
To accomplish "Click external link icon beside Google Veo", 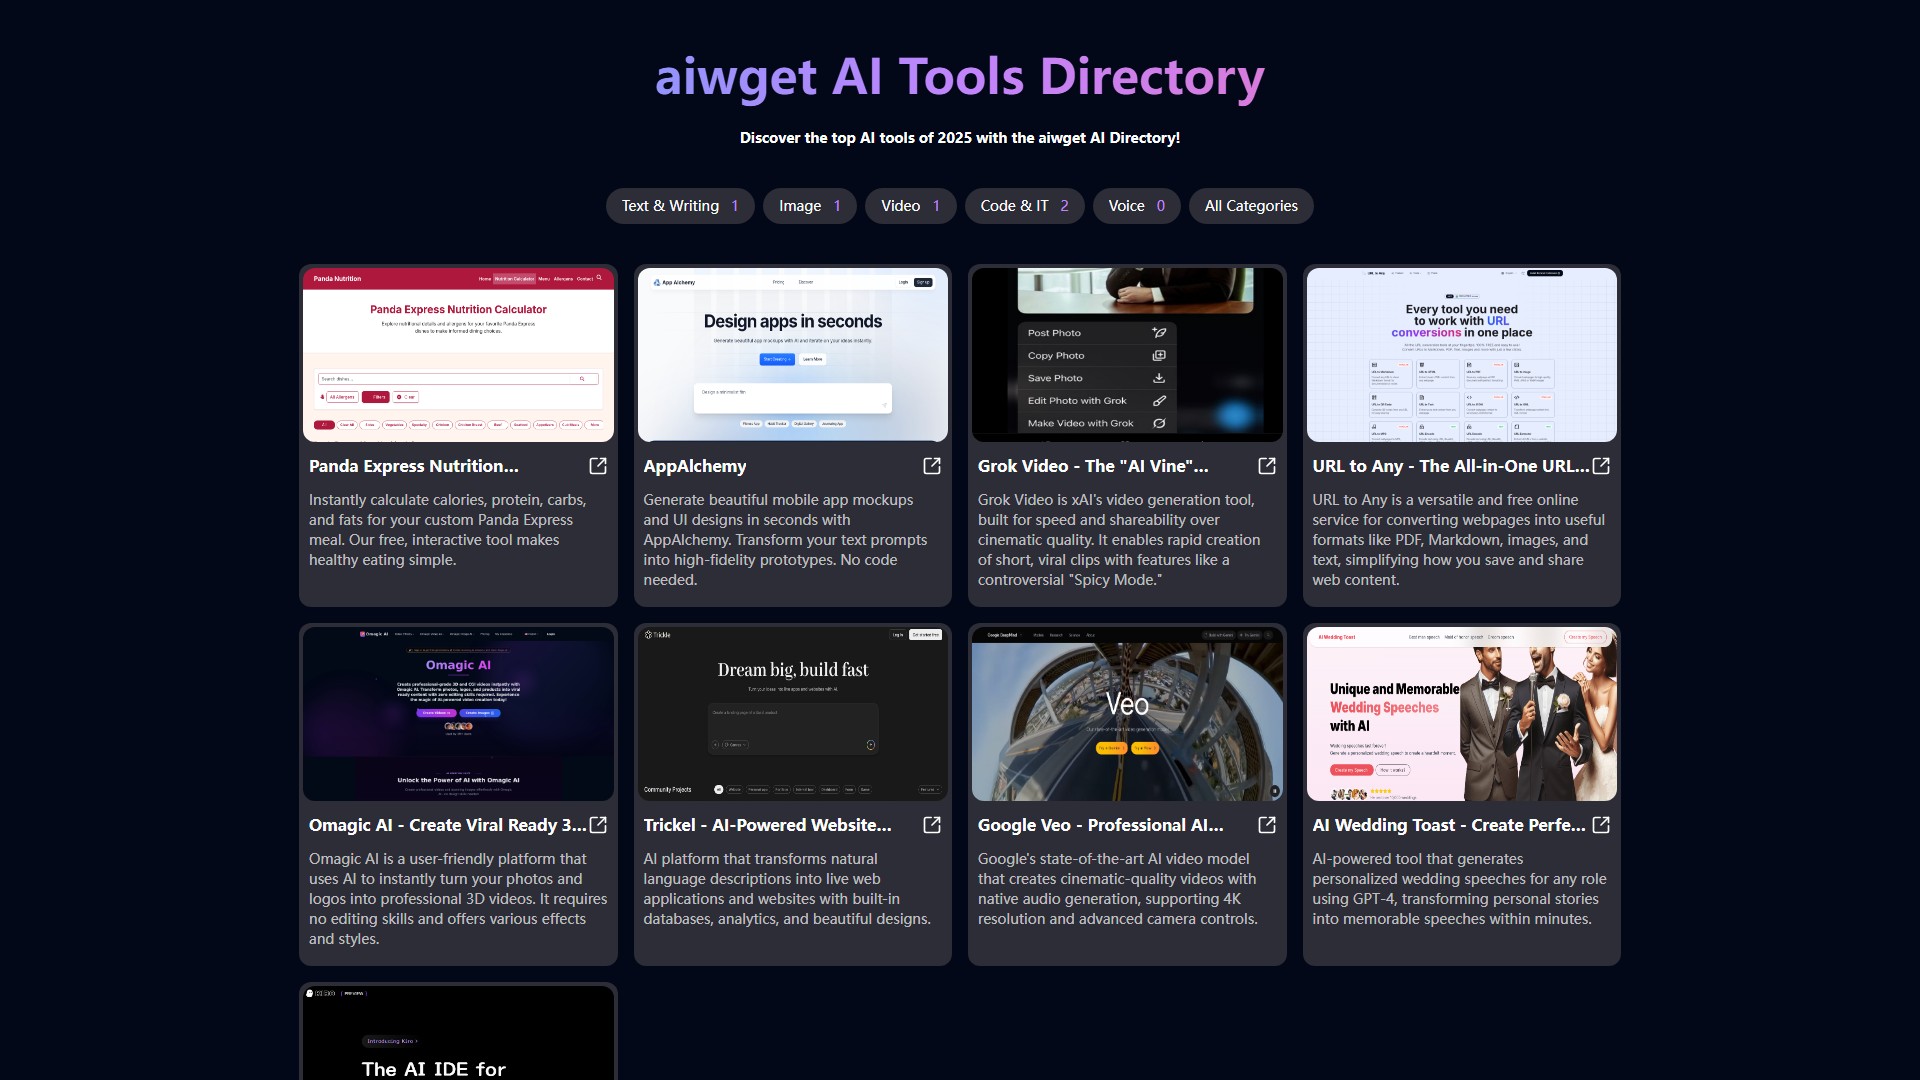I will [1267, 825].
